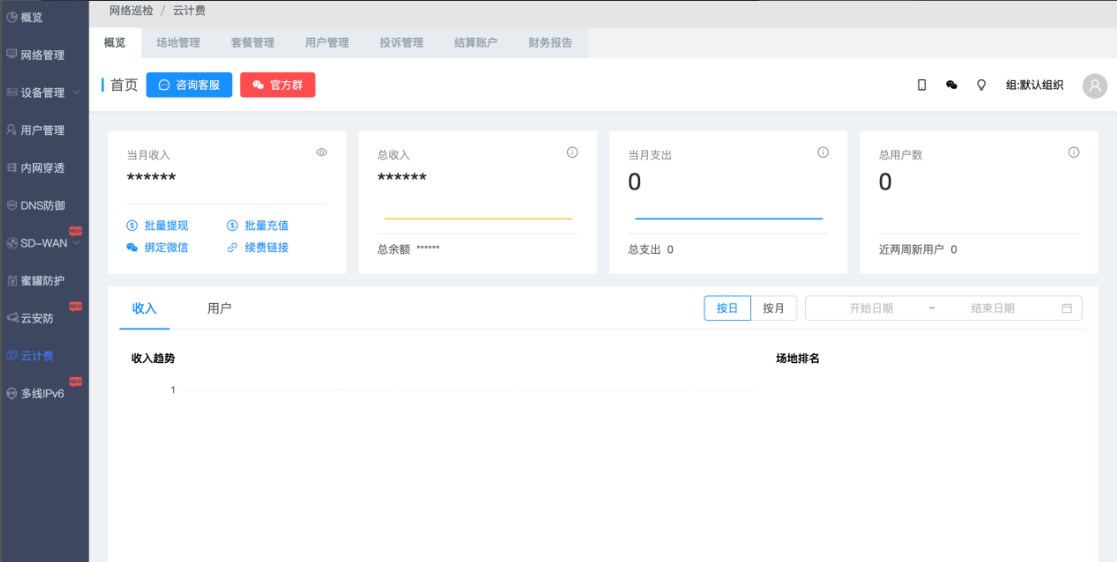Click the 设备管理 device icon in sidebar
The width and height of the screenshot is (1117, 562).
11,93
